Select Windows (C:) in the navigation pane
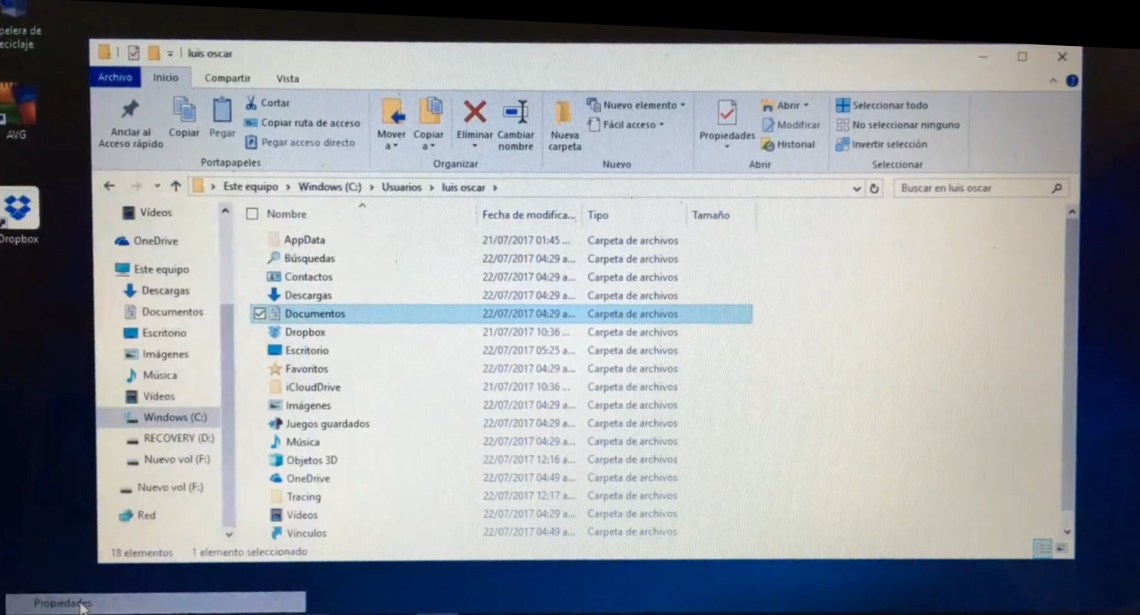The width and height of the screenshot is (1140, 615). coord(174,417)
